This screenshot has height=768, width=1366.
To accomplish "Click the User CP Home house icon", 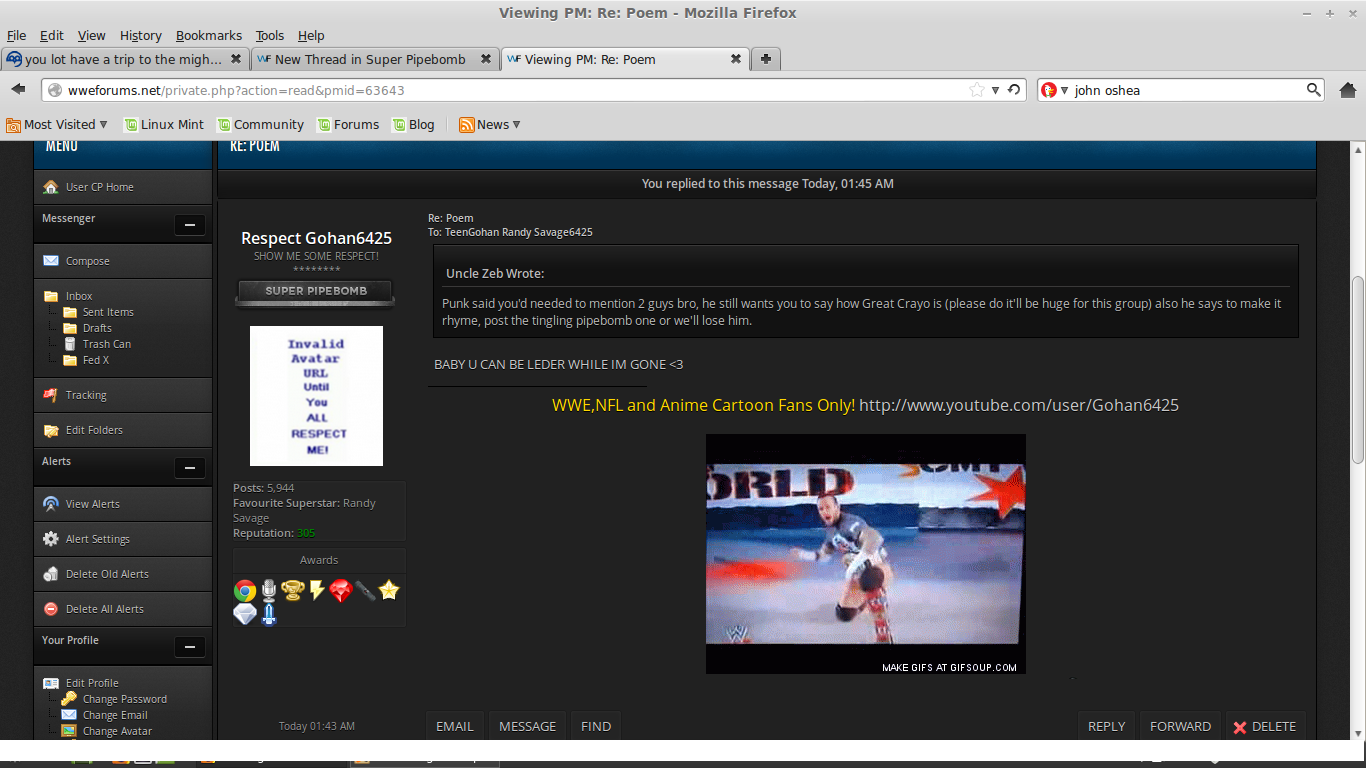I will click(51, 187).
